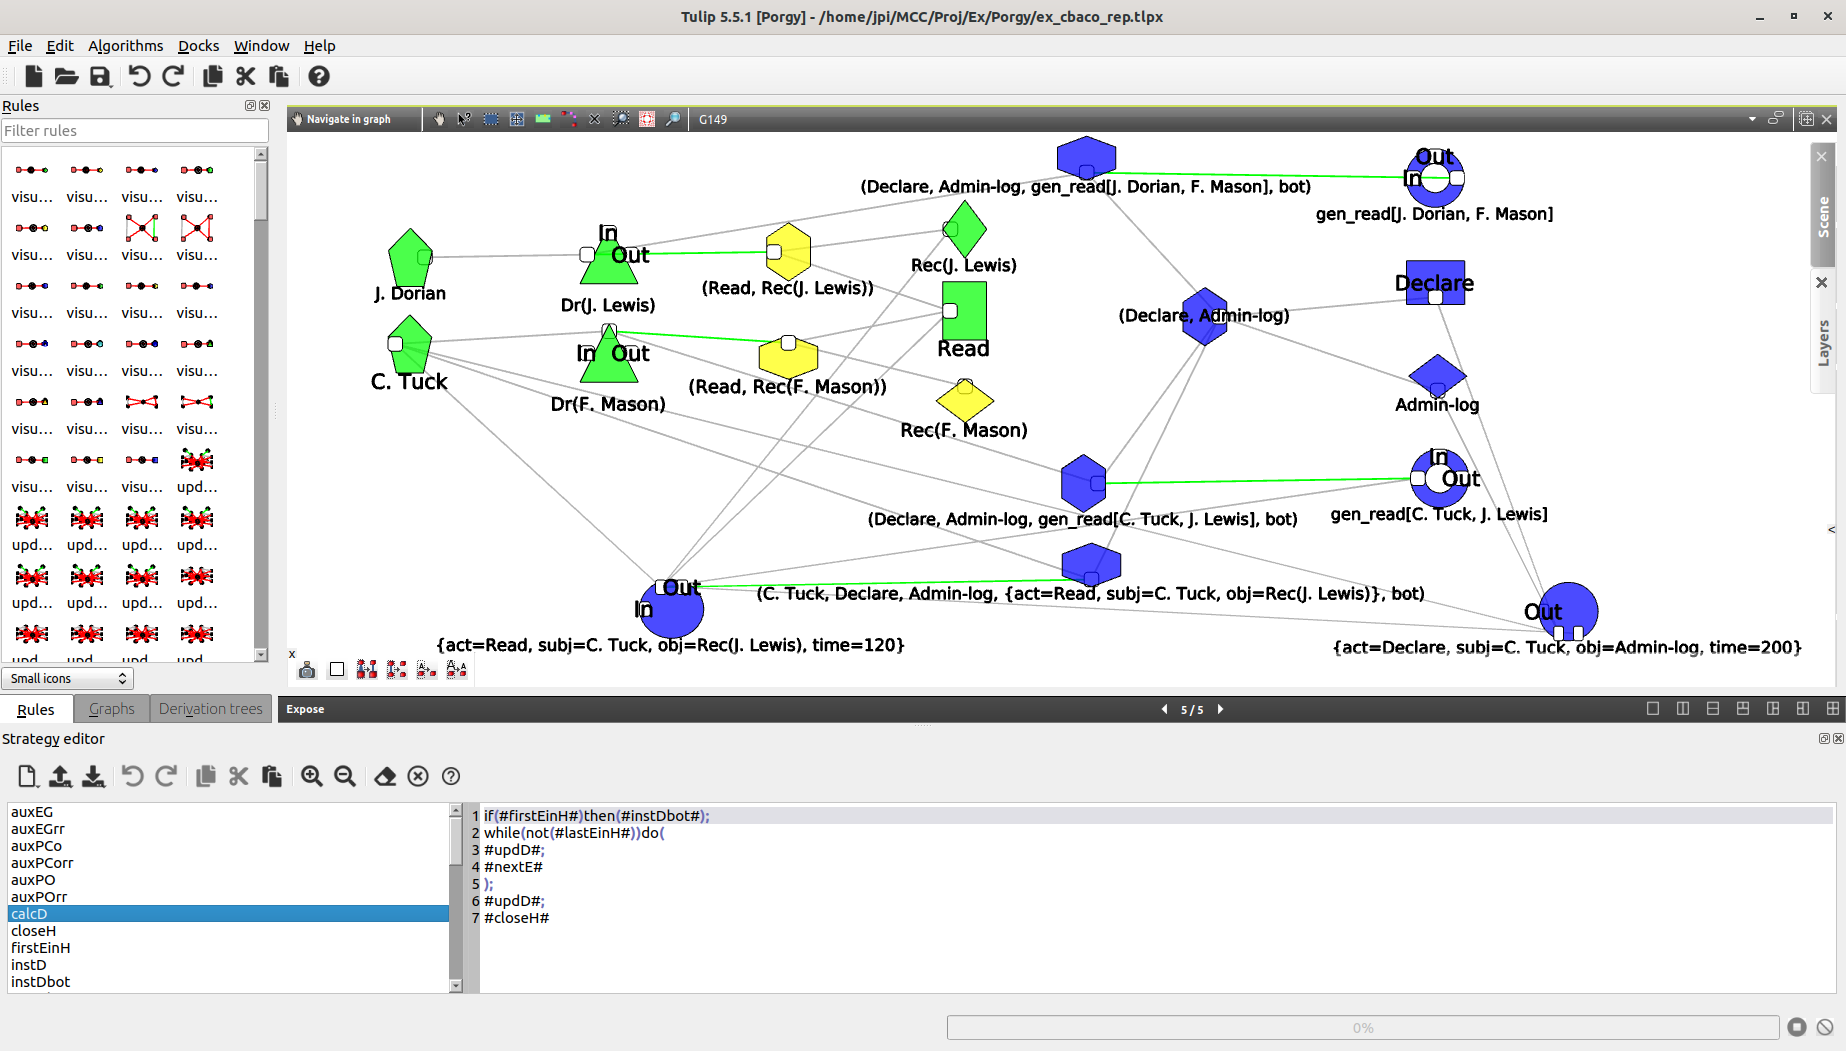Click the circled X icon in strategy editor
The height and width of the screenshot is (1051, 1846).
tap(418, 776)
